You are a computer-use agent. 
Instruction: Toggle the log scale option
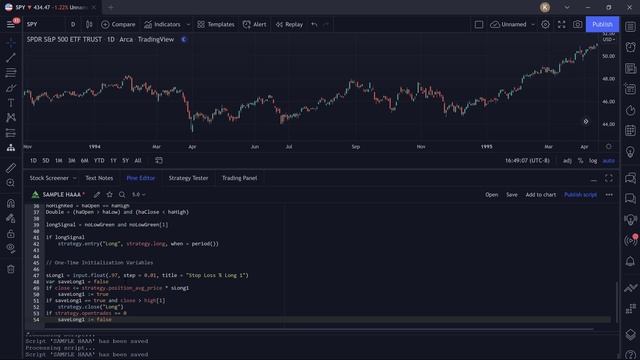pos(593,161)
